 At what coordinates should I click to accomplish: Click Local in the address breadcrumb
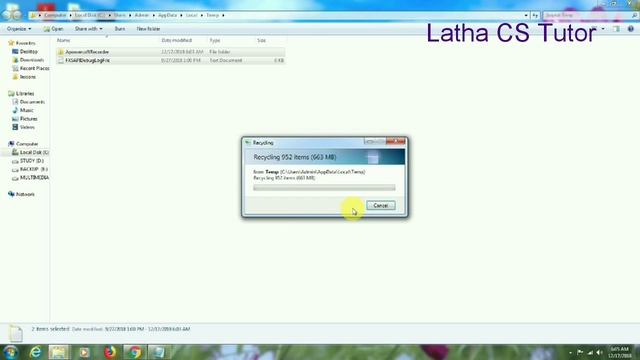pyautogui.click(x=191, y=15)
